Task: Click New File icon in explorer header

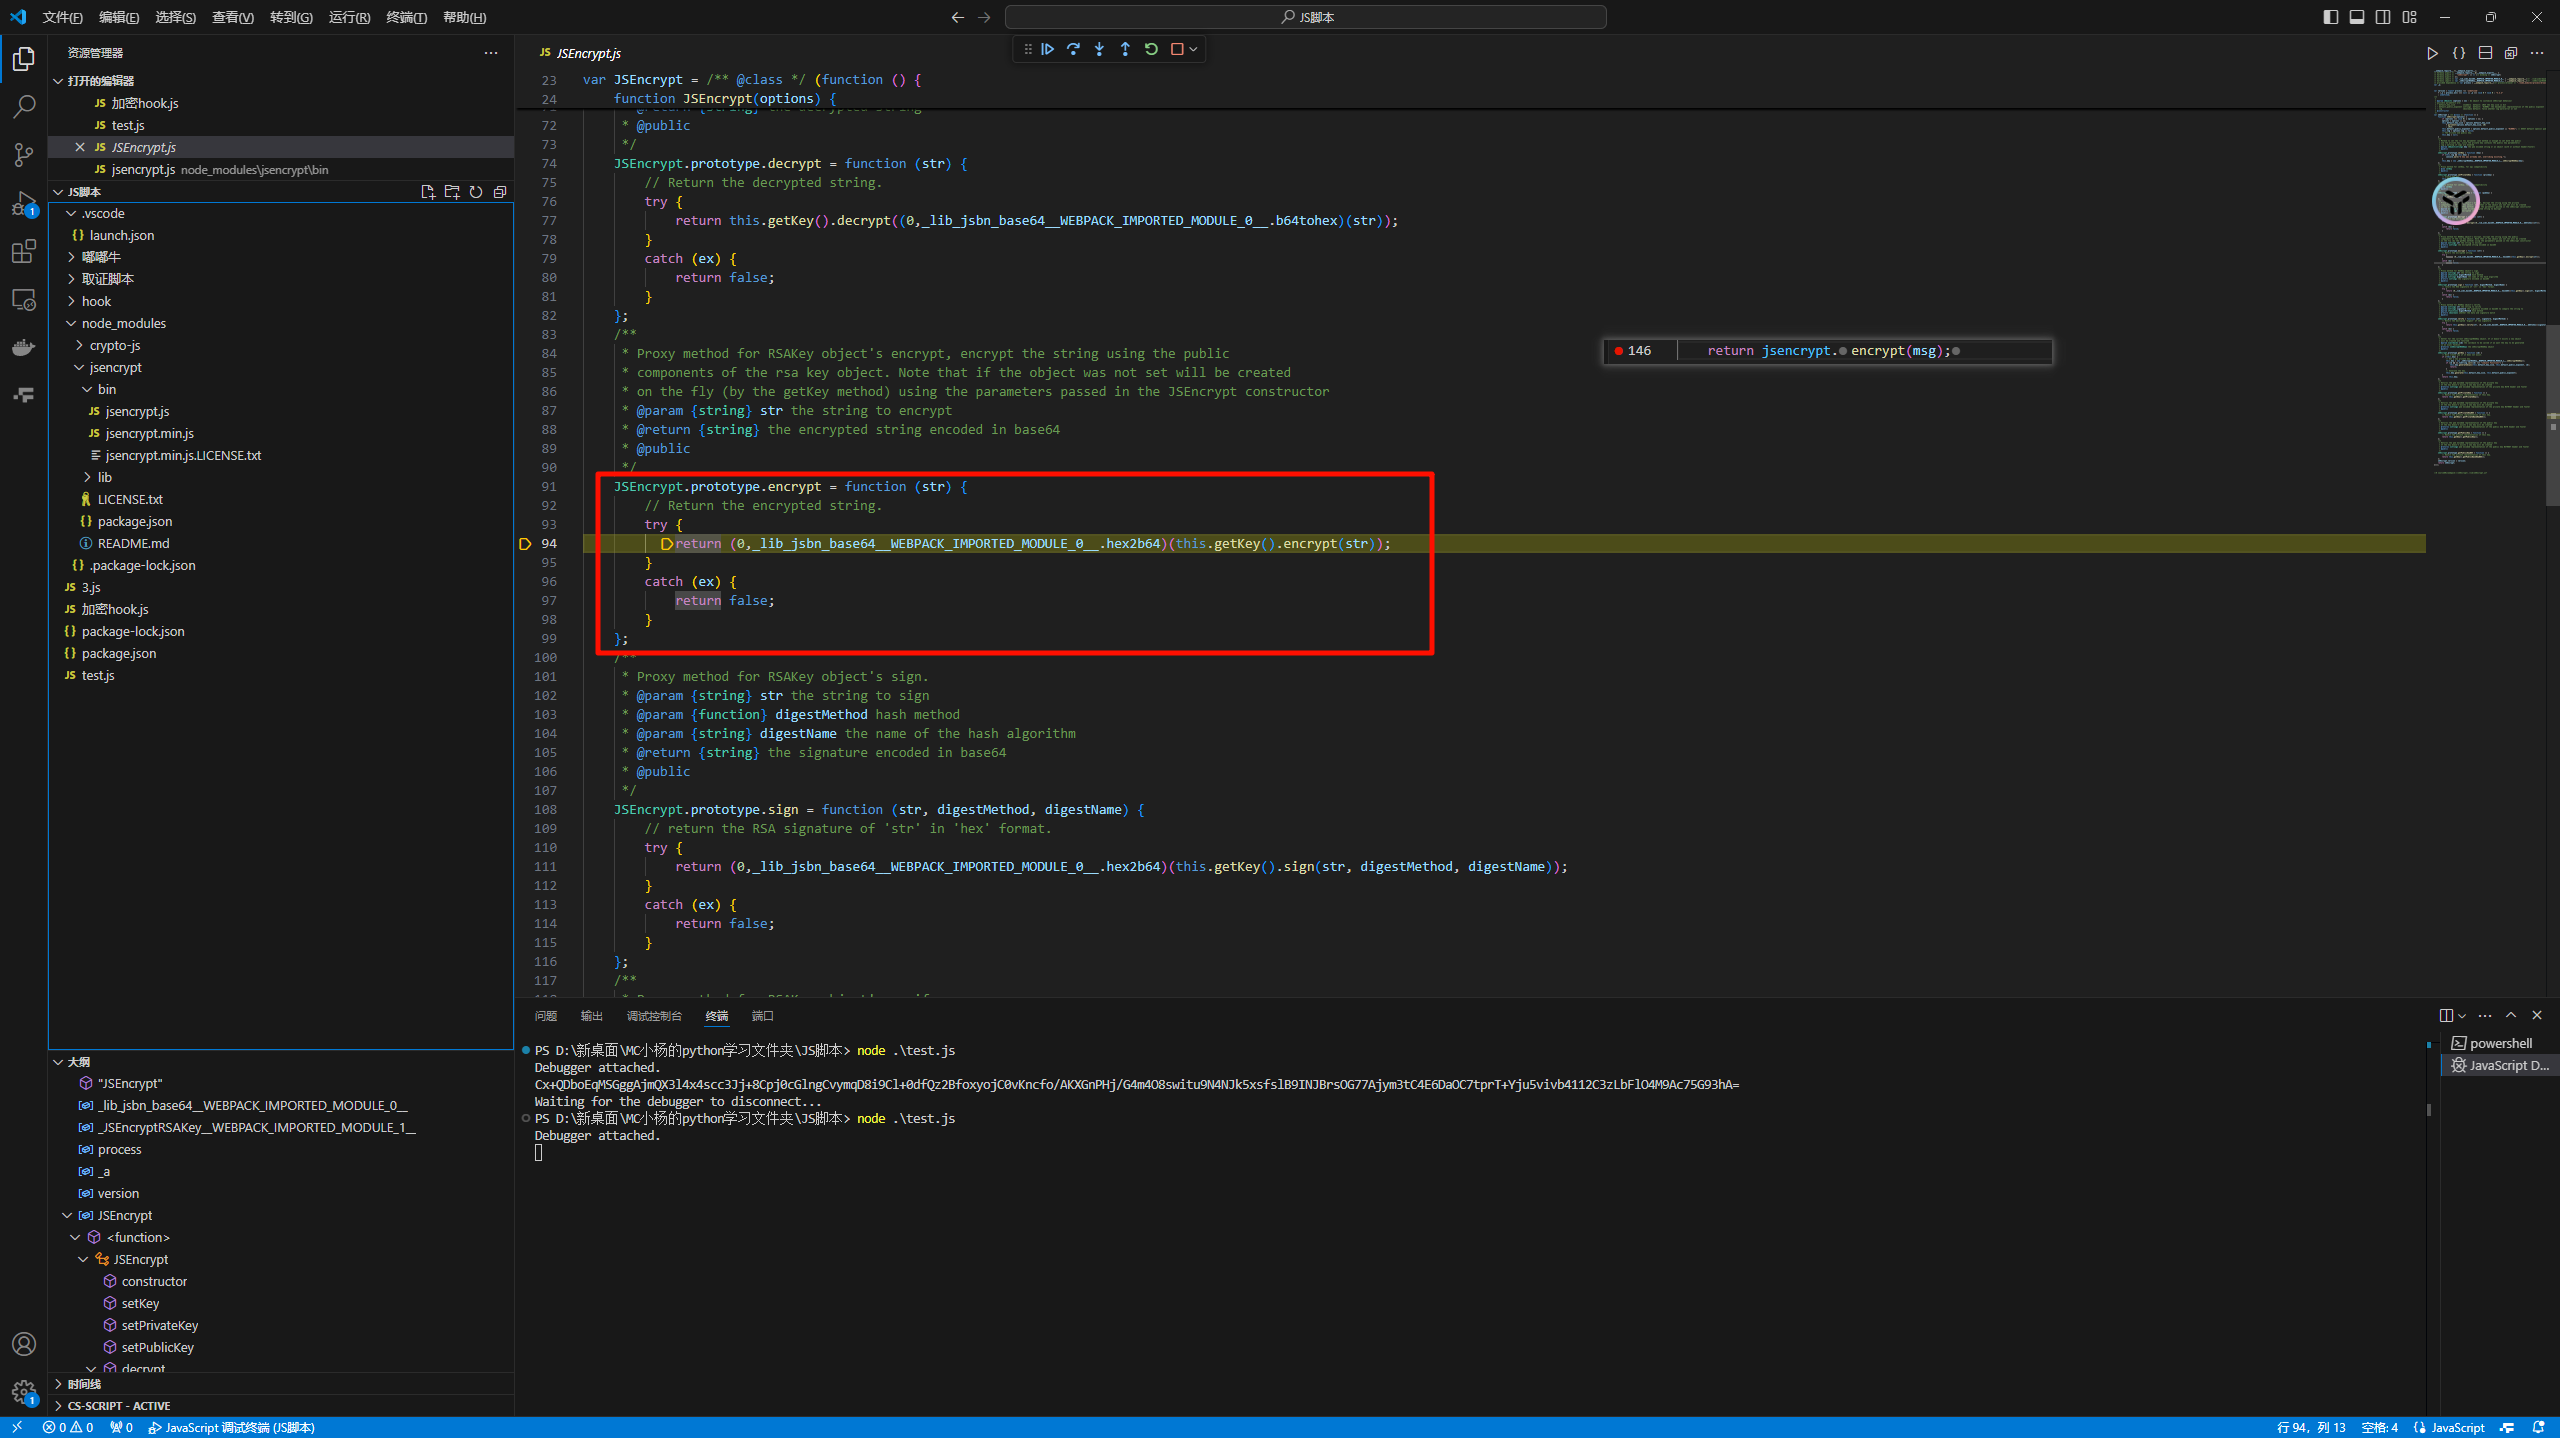Action: (x=428, y=192)
